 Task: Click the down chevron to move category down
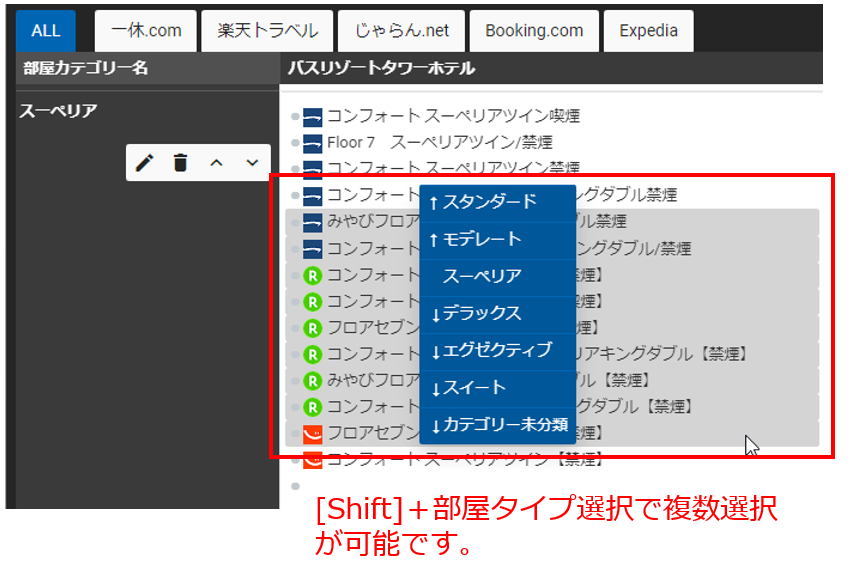click(x=252, y=163)
